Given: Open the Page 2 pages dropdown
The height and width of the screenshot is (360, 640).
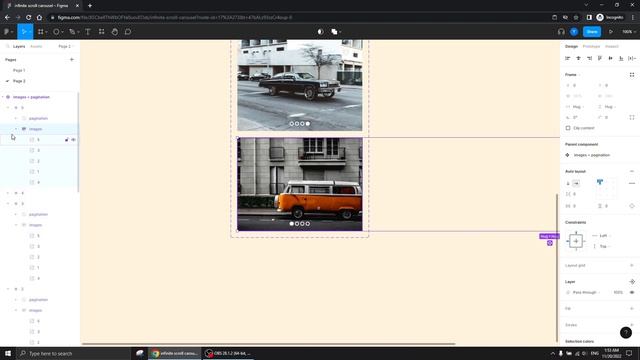Looking at the screenshot, I should coord(65,47).
